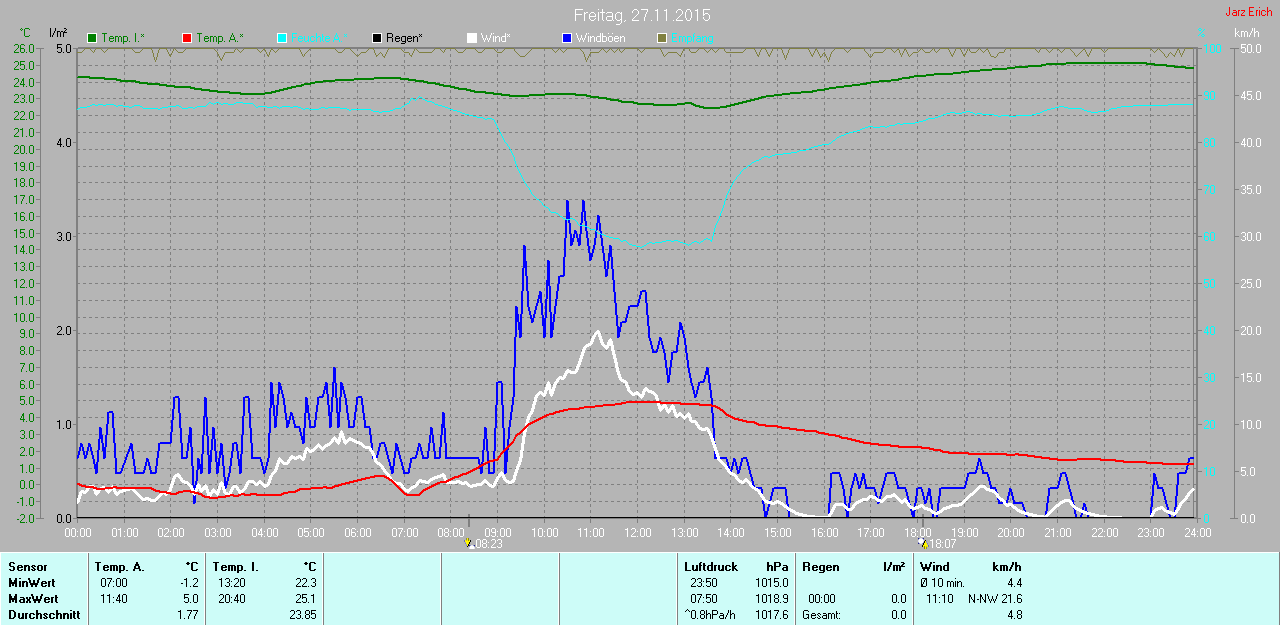Click the cyan humidity legend swatch

click(x=282, y=38)
